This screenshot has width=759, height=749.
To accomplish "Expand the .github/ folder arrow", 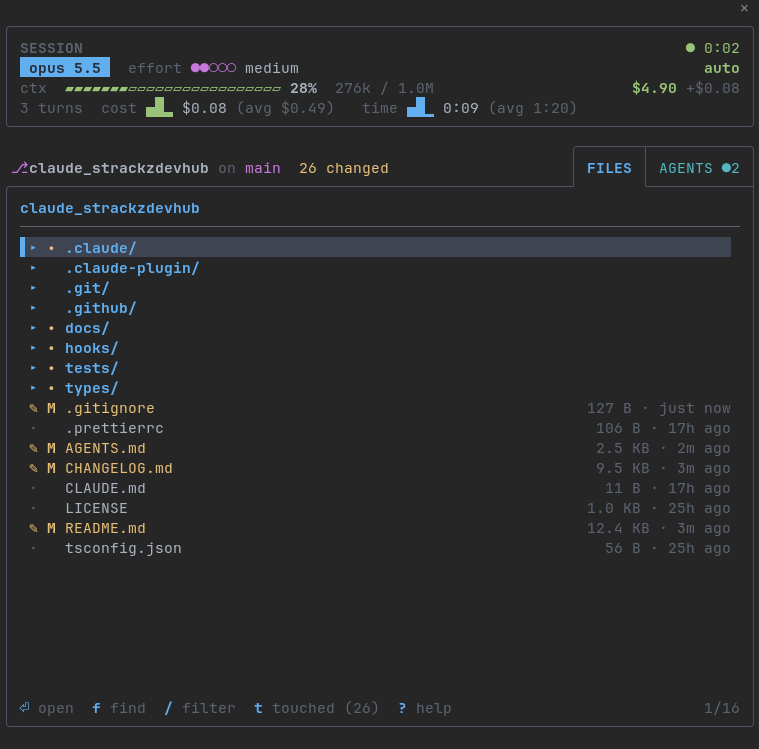I will tap(33, 307).
